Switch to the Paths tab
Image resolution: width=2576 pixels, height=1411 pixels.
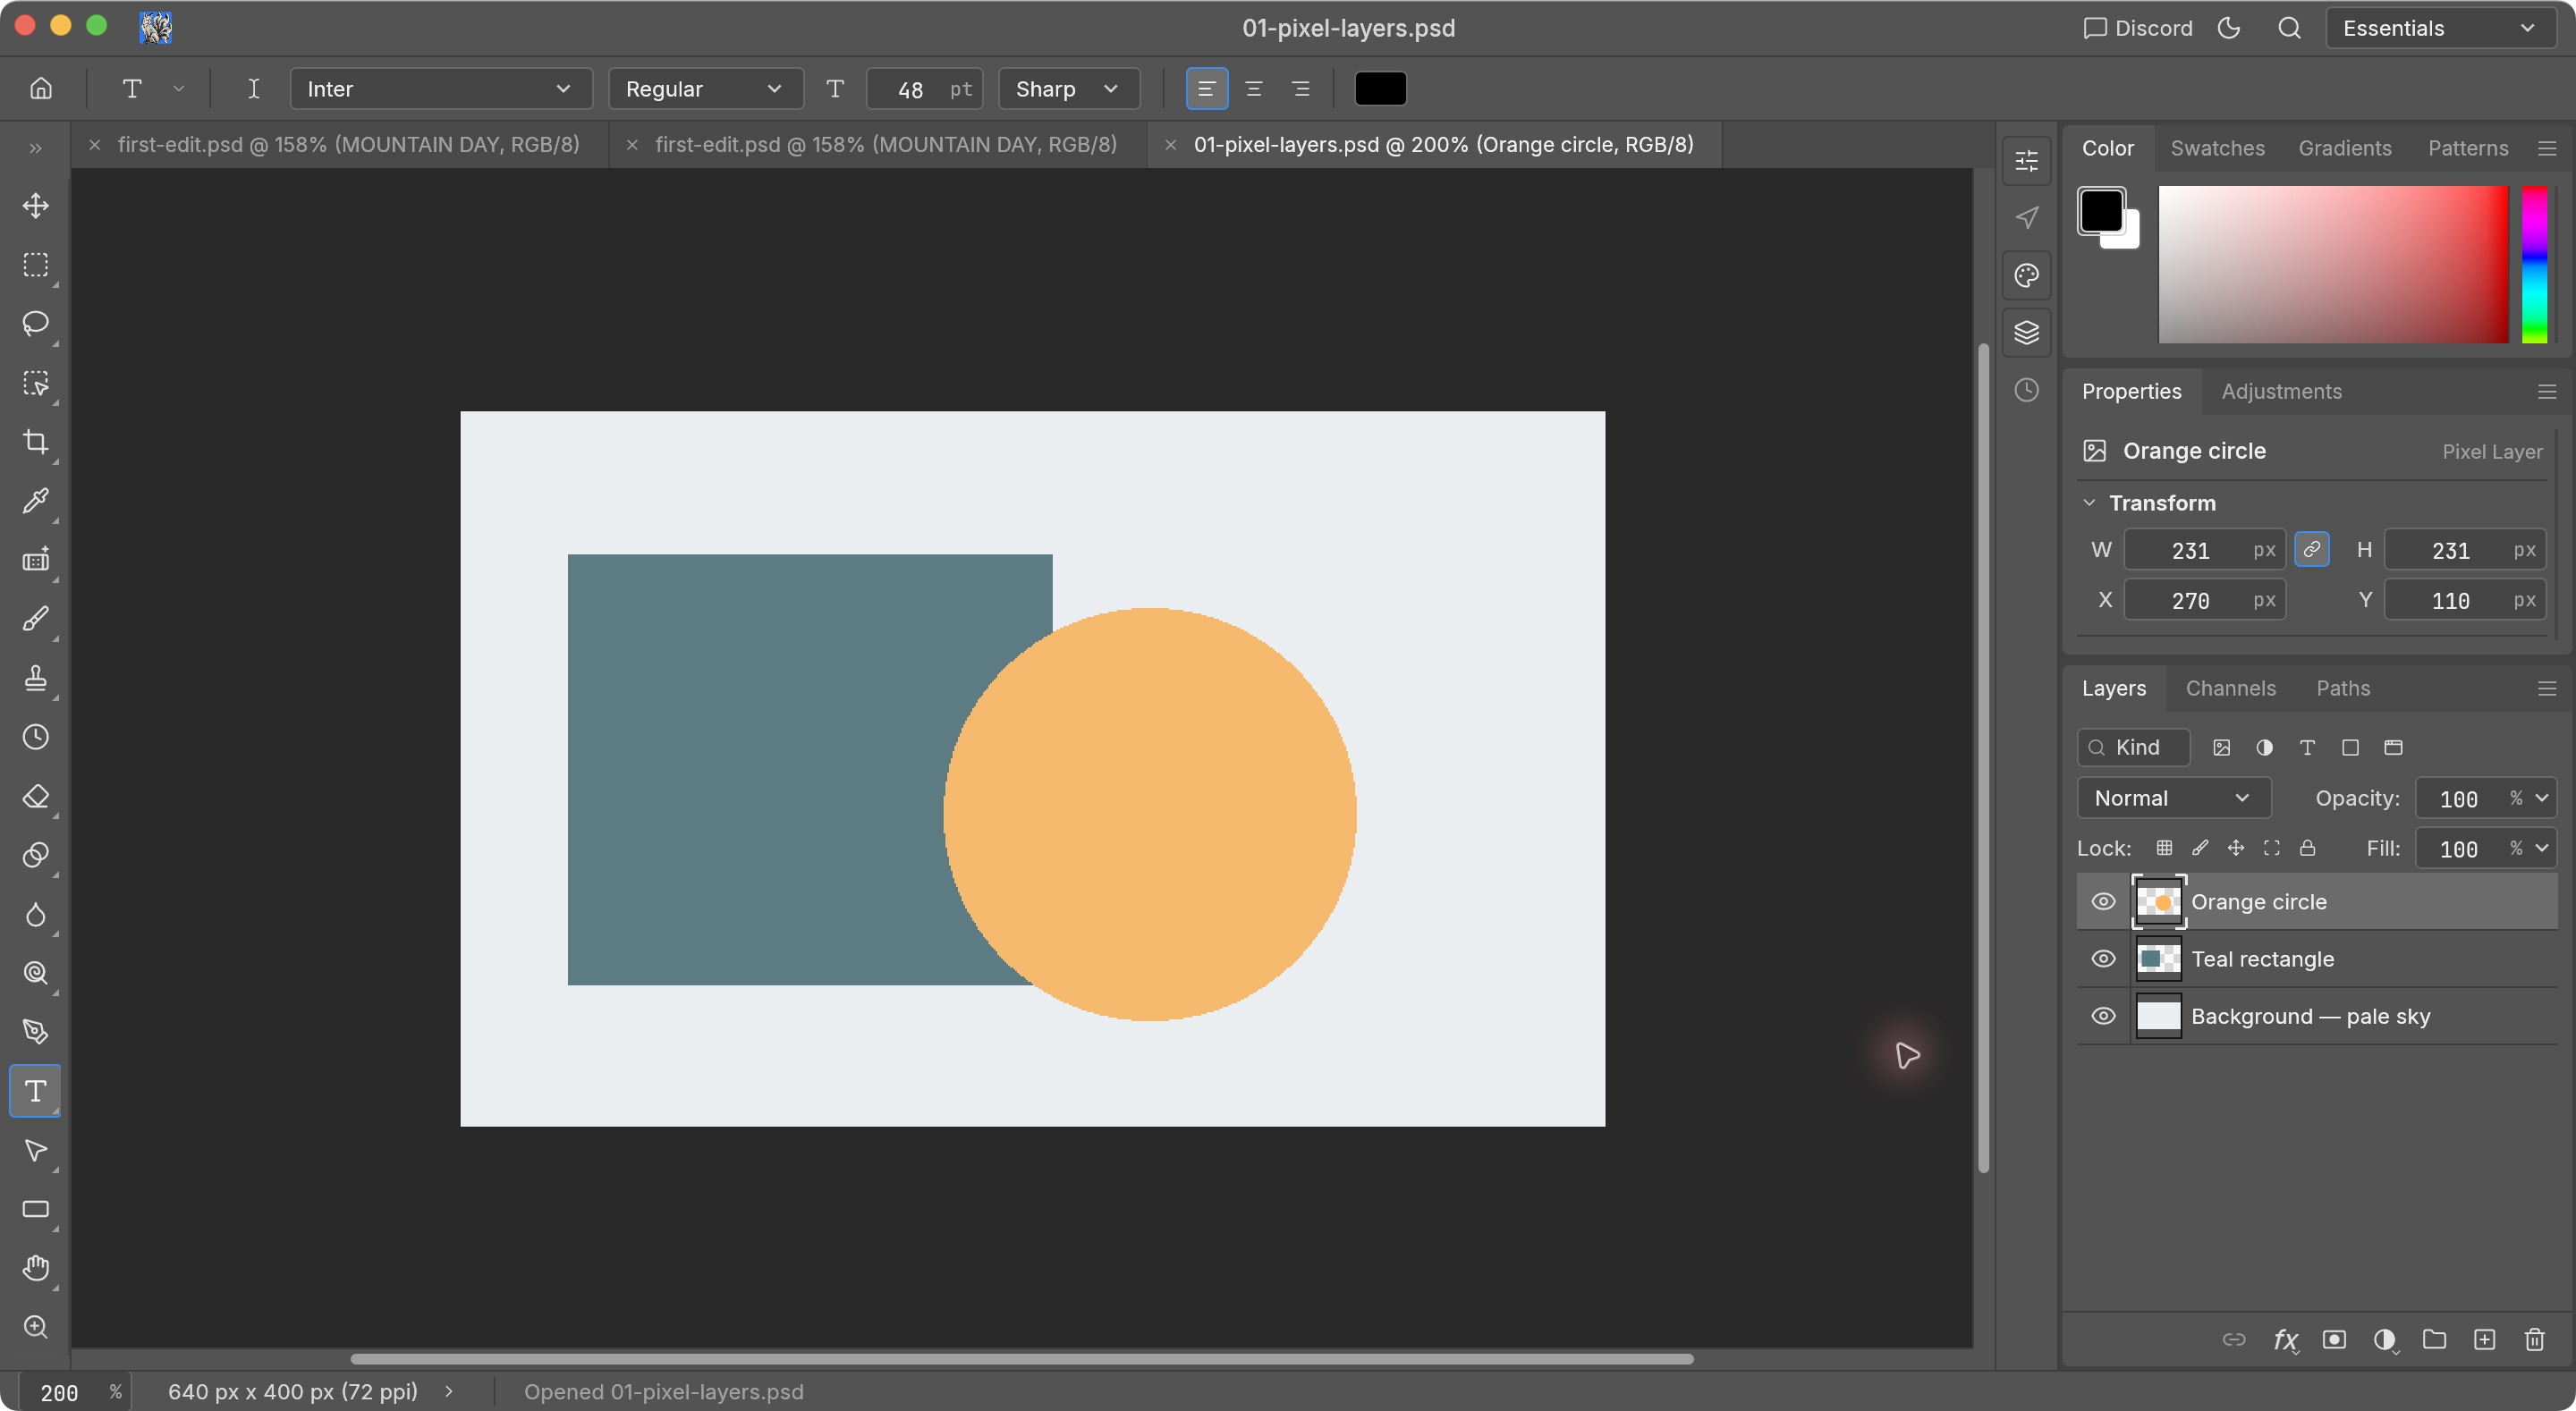2342,688
